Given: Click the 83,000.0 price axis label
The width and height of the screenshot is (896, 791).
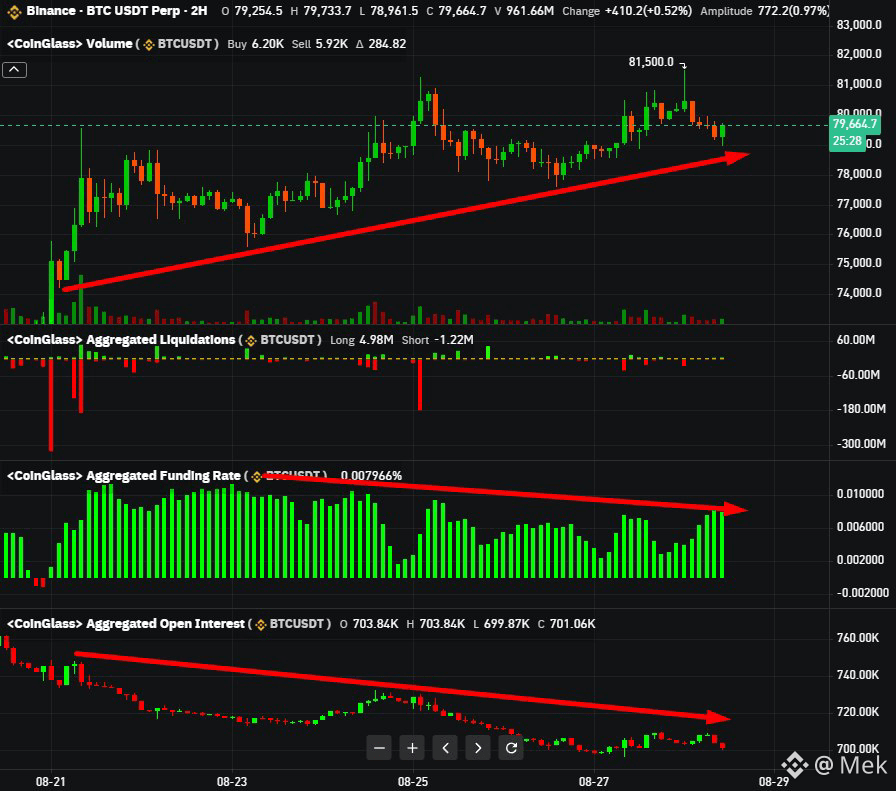Looking at the screenshot, I should [x=859, y=25].
